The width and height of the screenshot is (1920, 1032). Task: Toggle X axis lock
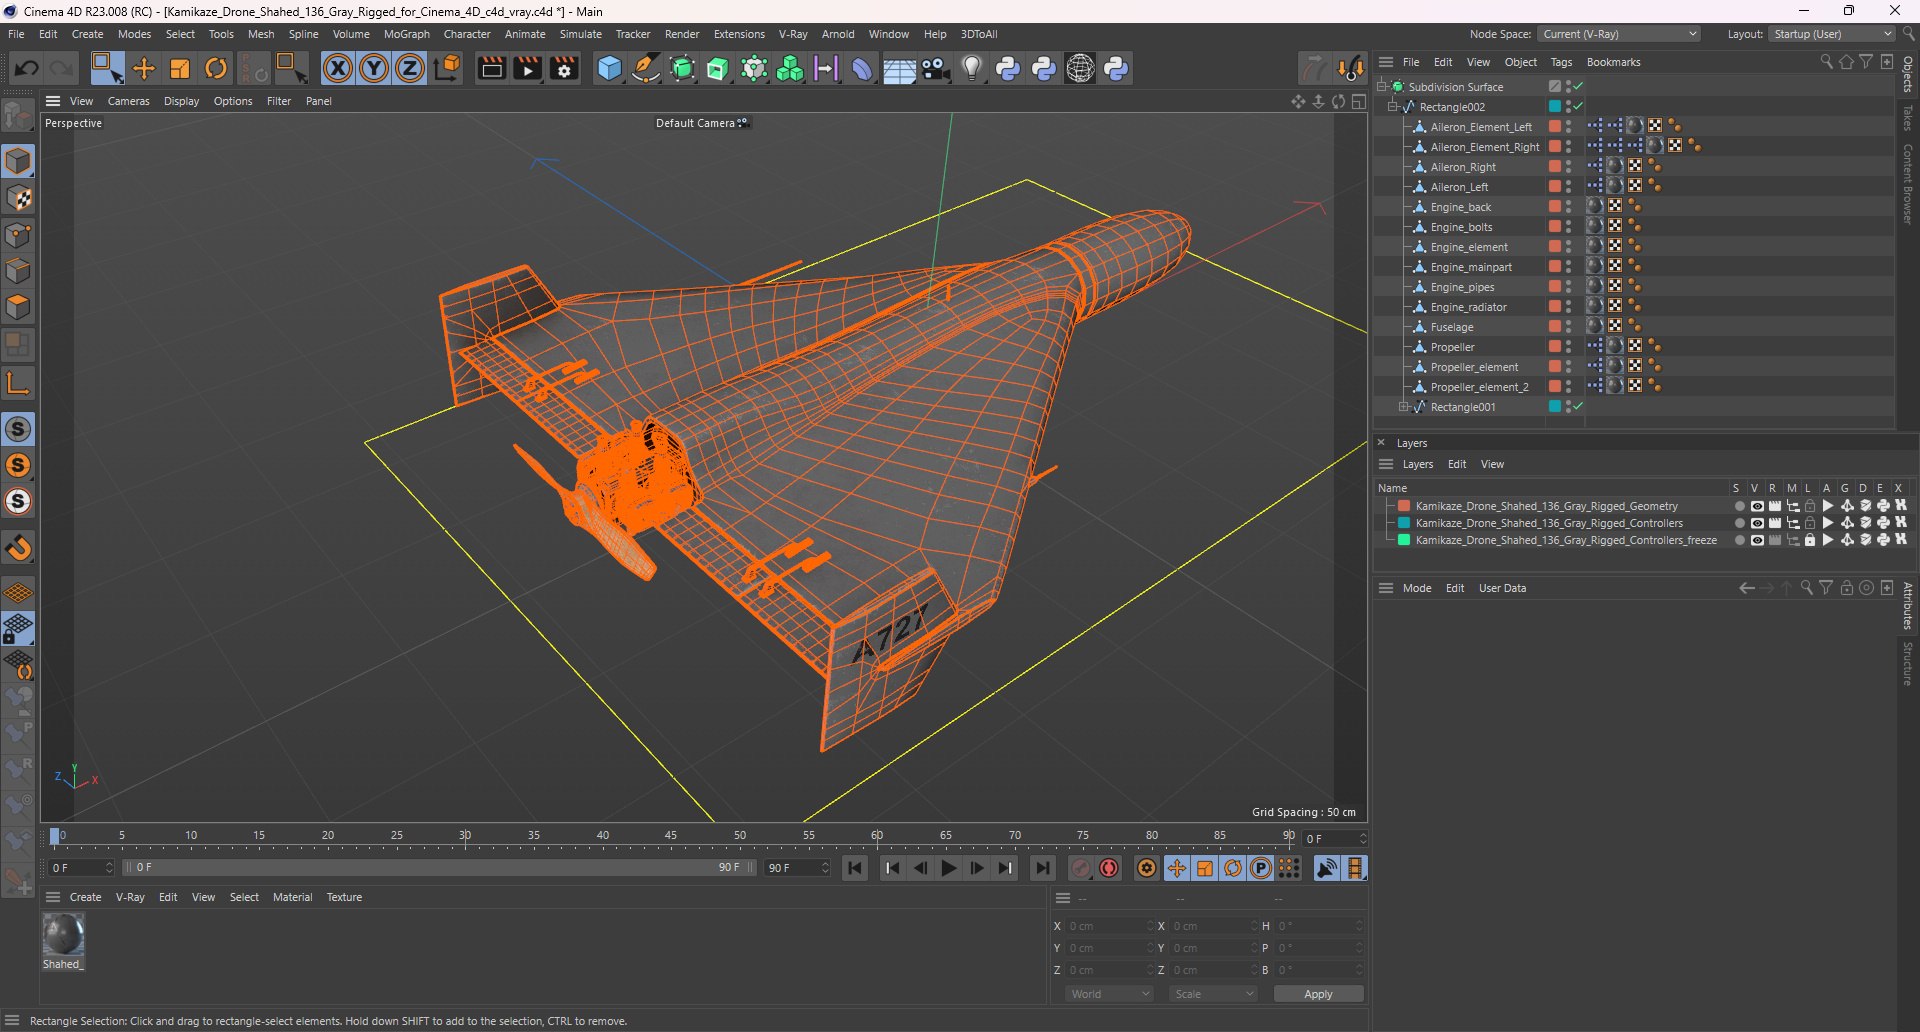click(x=338, y=68)
